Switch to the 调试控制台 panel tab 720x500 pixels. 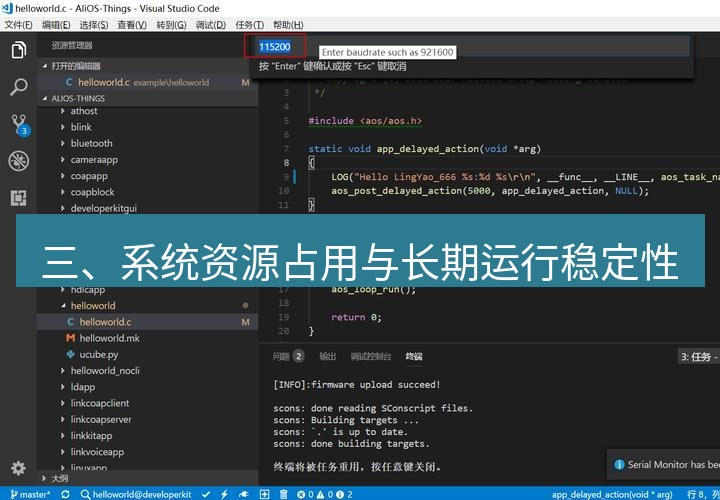[x=371, y=356]
